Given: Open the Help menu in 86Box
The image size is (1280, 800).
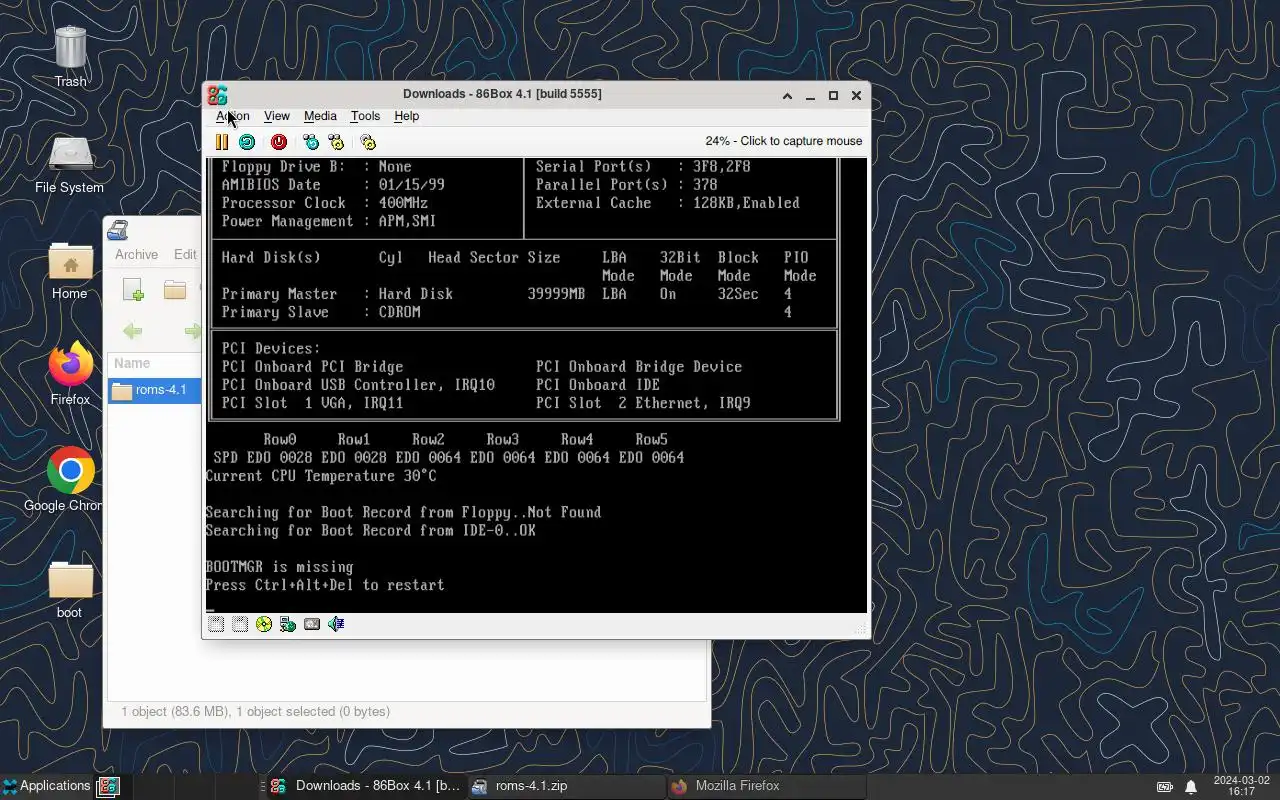Looking at the screenshot, I should pos(406,116).
